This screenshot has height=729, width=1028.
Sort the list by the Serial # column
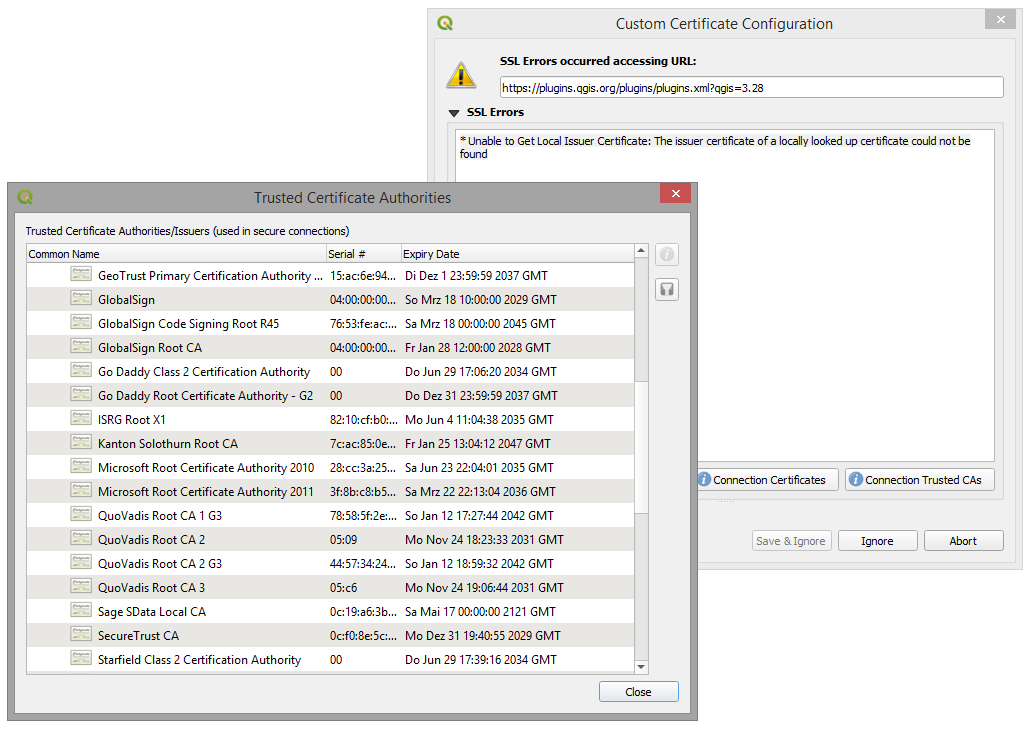(363, 253)
